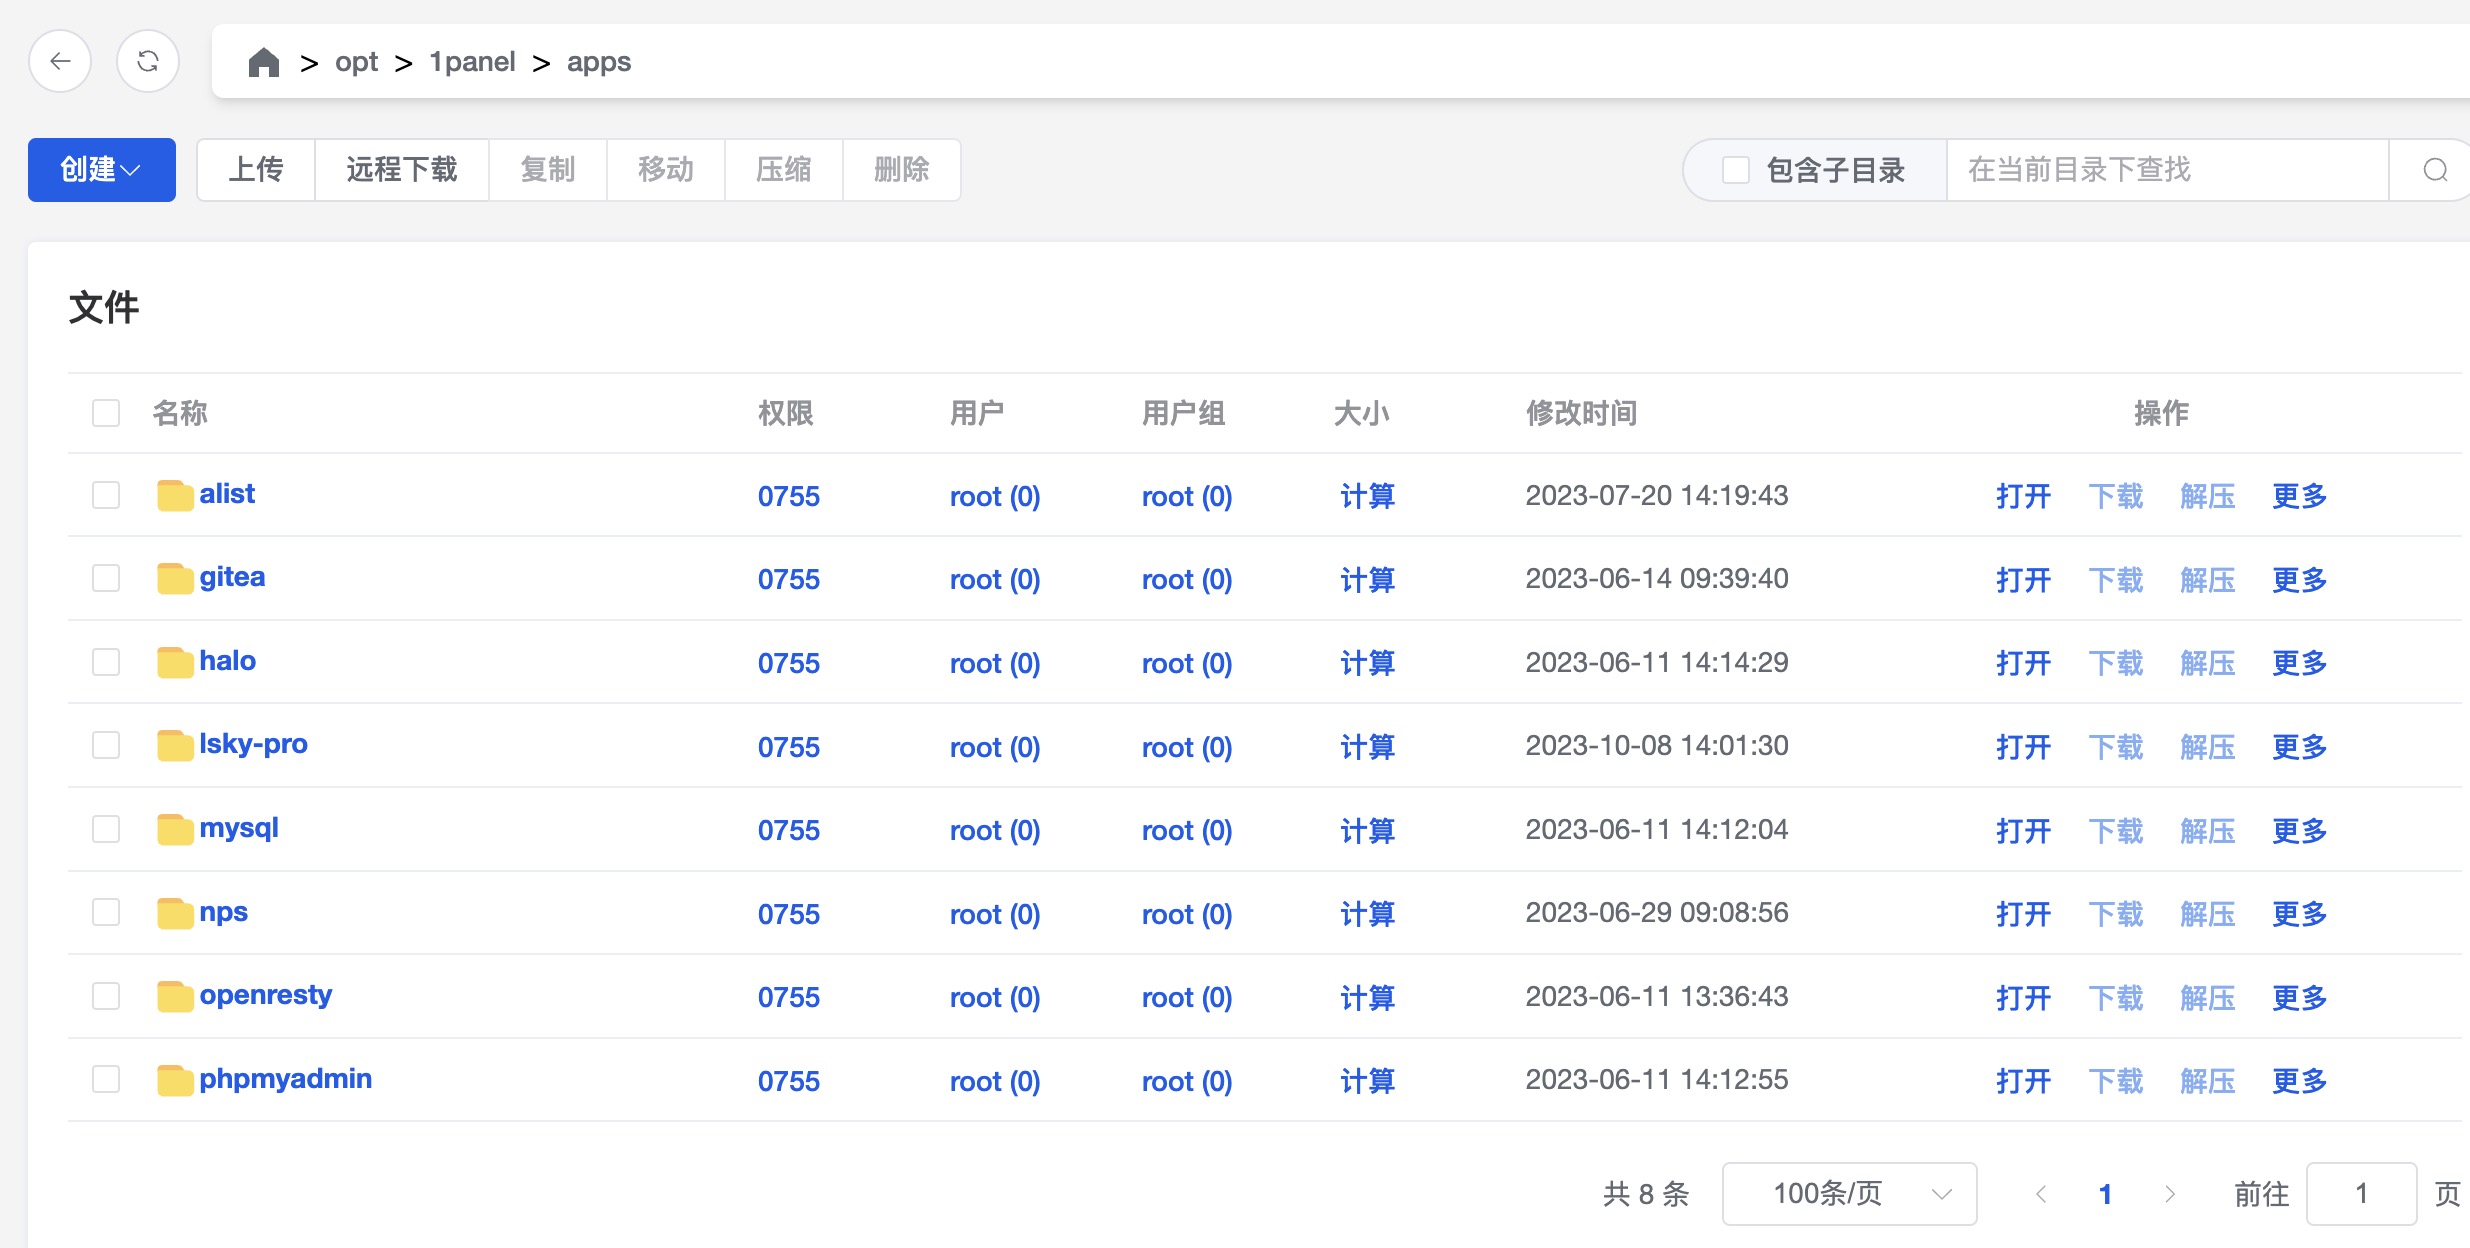
Task: Navigate to opt in breadcrumb
Action: click(356, 62)
